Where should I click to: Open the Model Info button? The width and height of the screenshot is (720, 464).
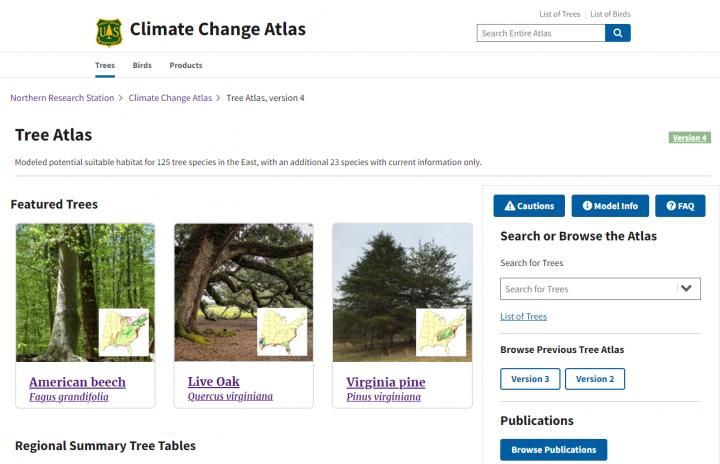click(610, 206)
